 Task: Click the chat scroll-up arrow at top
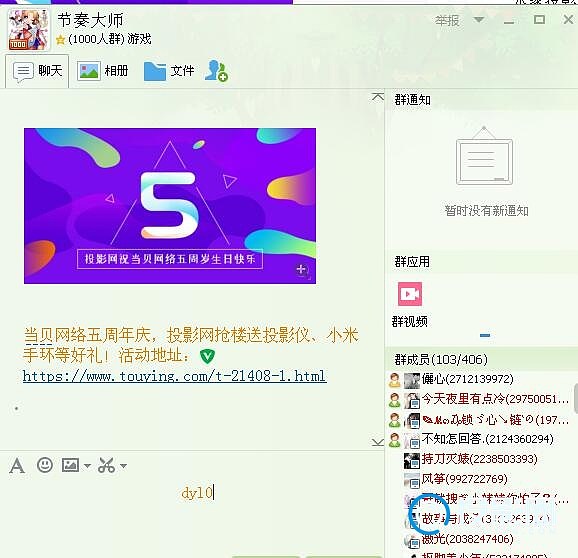pos(377,97)
